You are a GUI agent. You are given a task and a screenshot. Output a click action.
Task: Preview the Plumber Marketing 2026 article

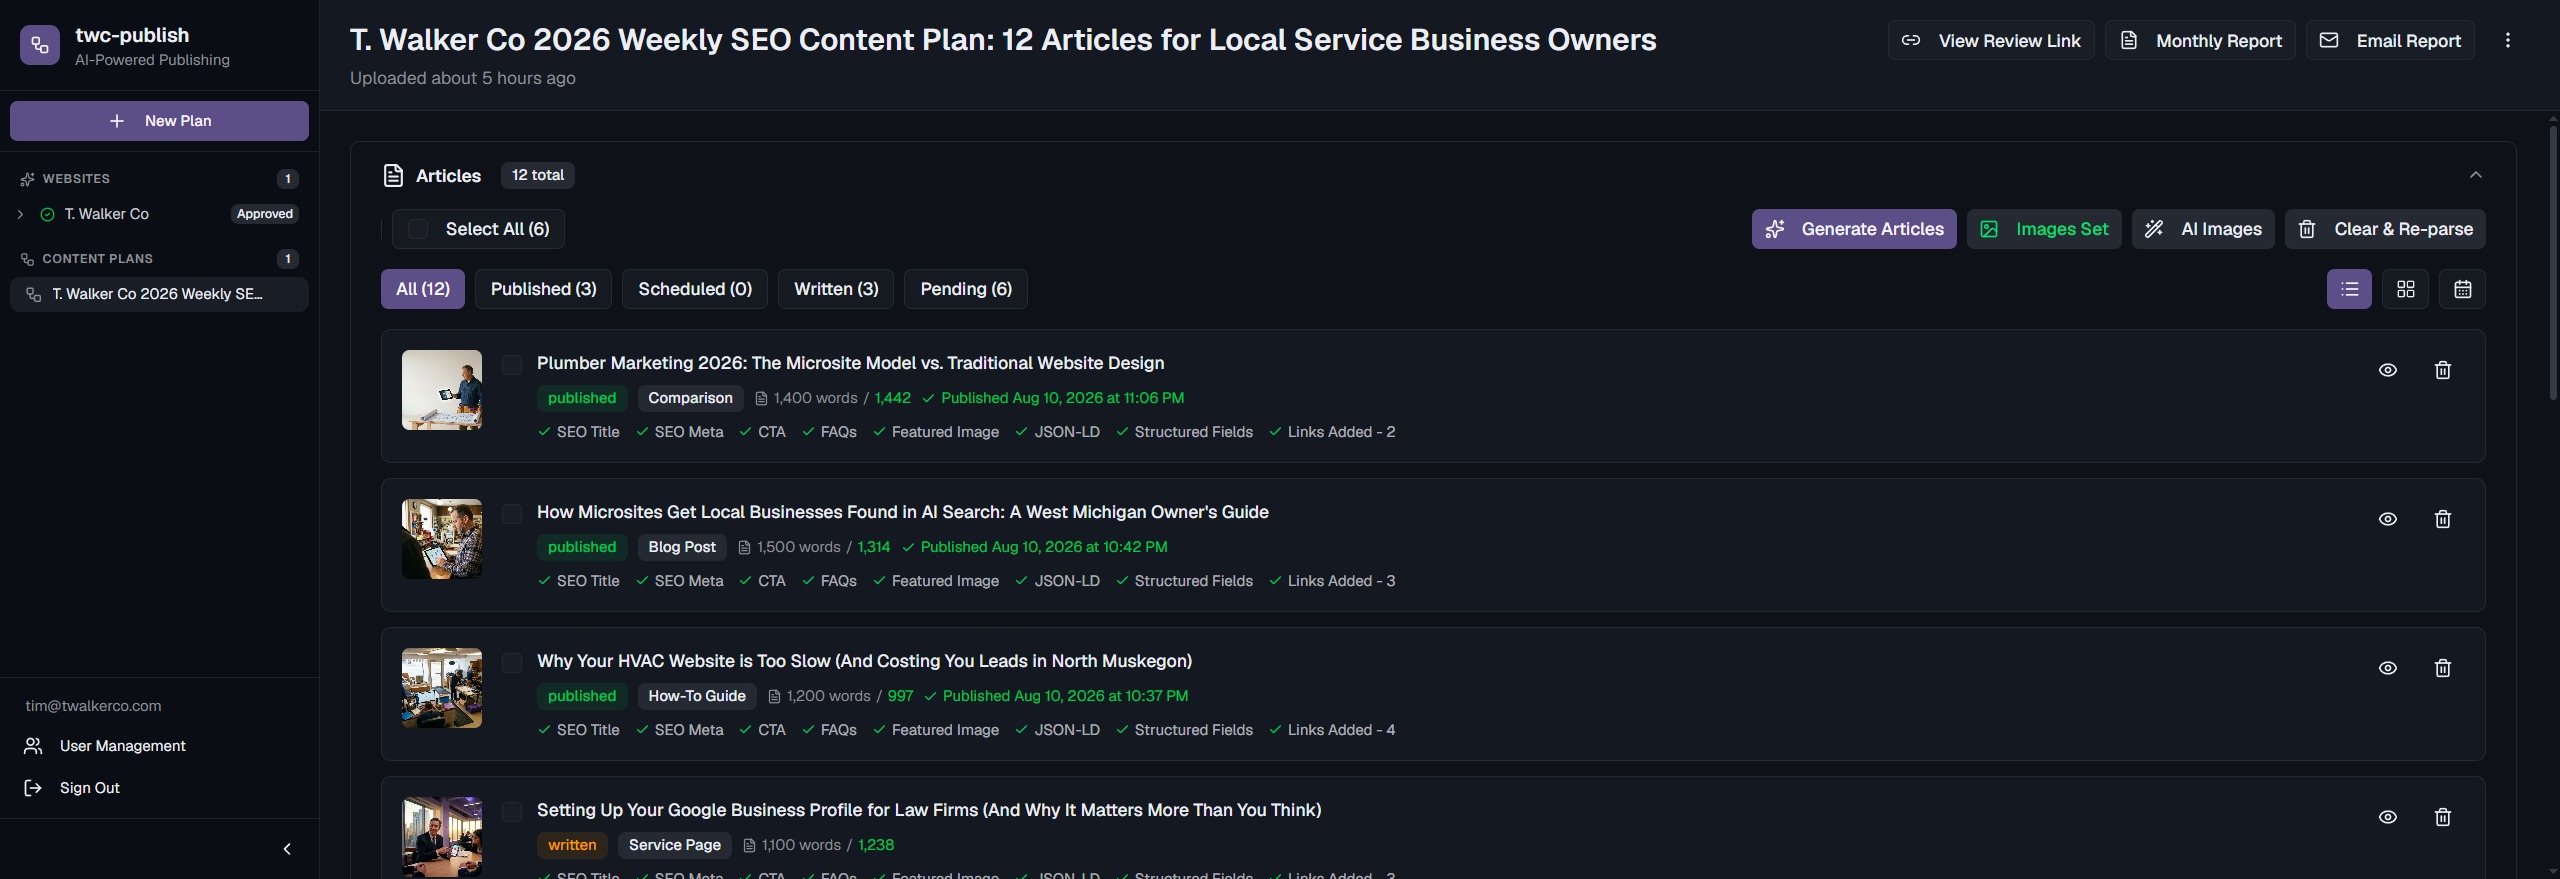2388,370
